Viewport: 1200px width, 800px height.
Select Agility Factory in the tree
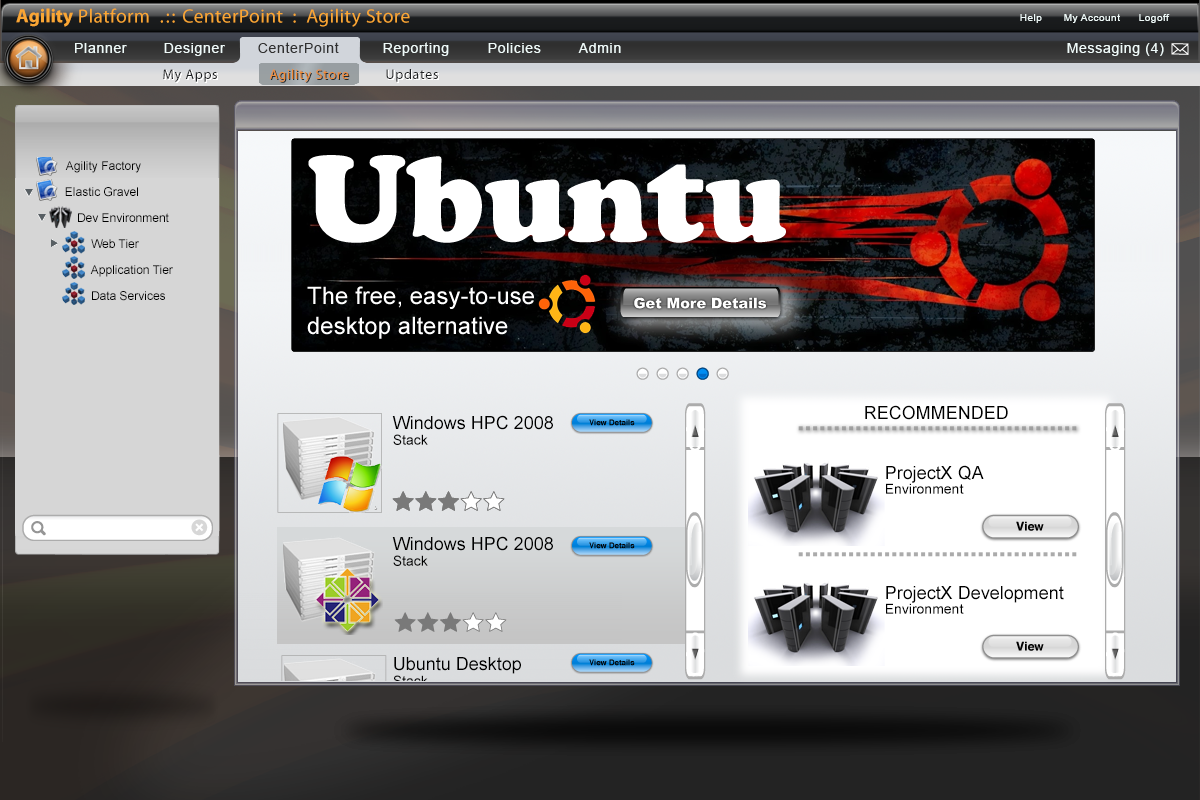coord(103,166)
